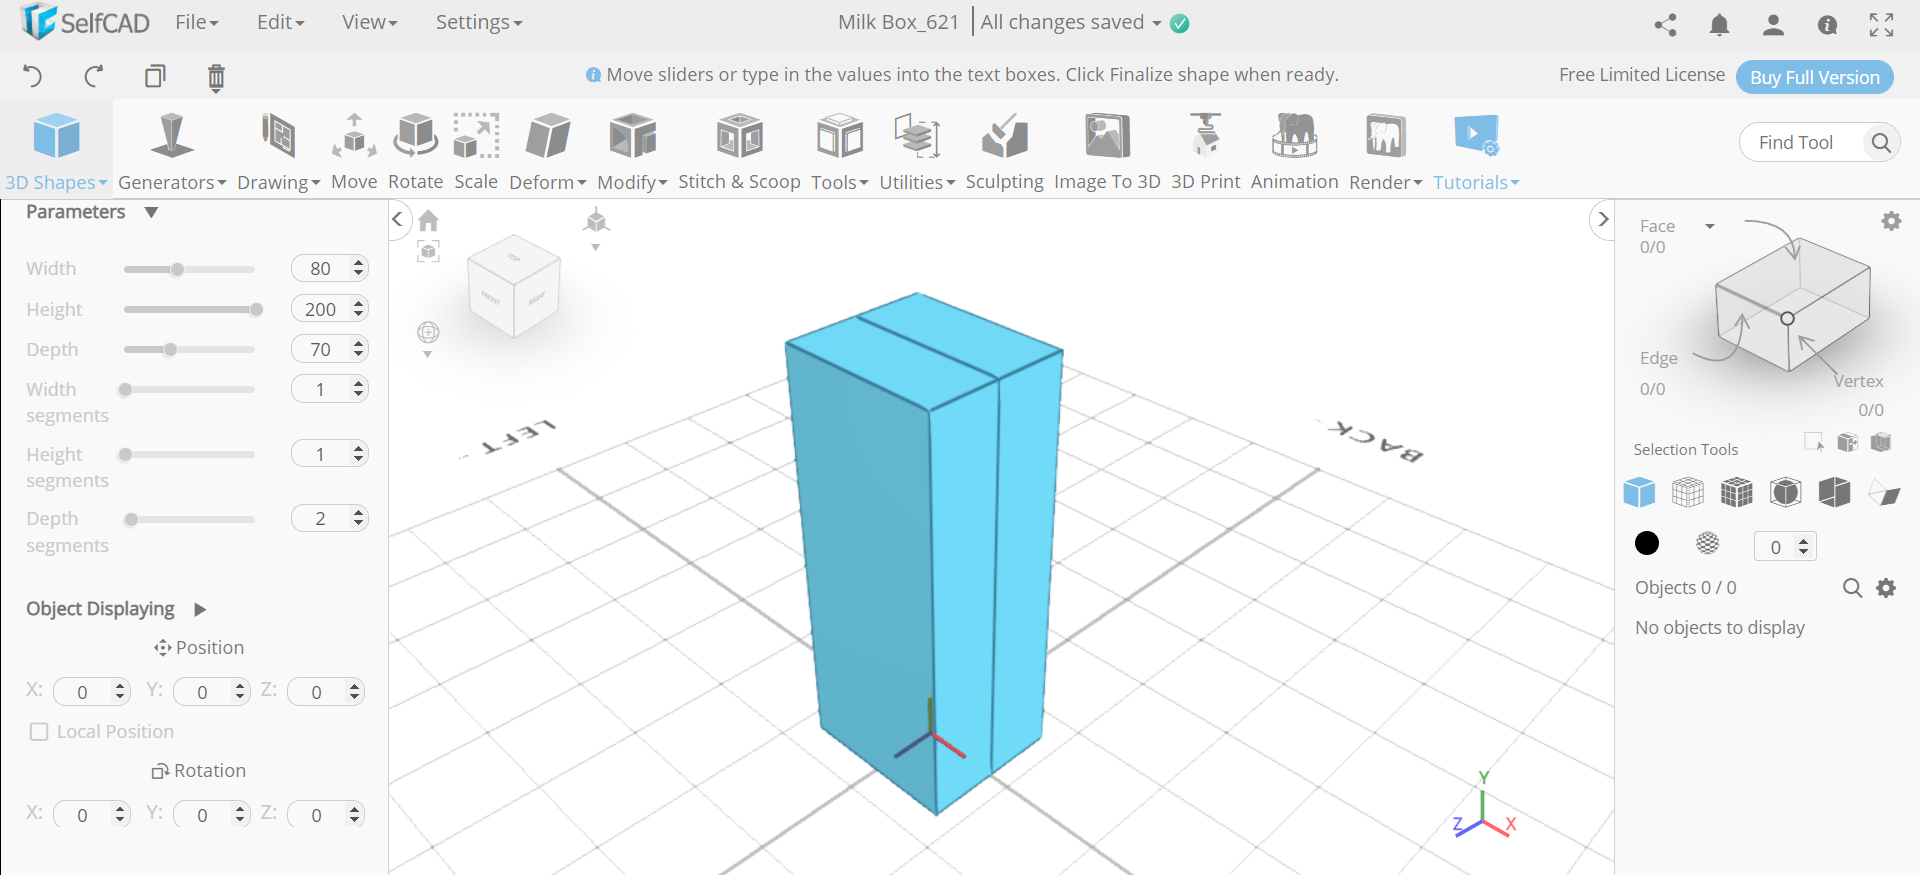The image size is (1920, 875).
Task: Open the Edit menu
Action: (281, 22)
